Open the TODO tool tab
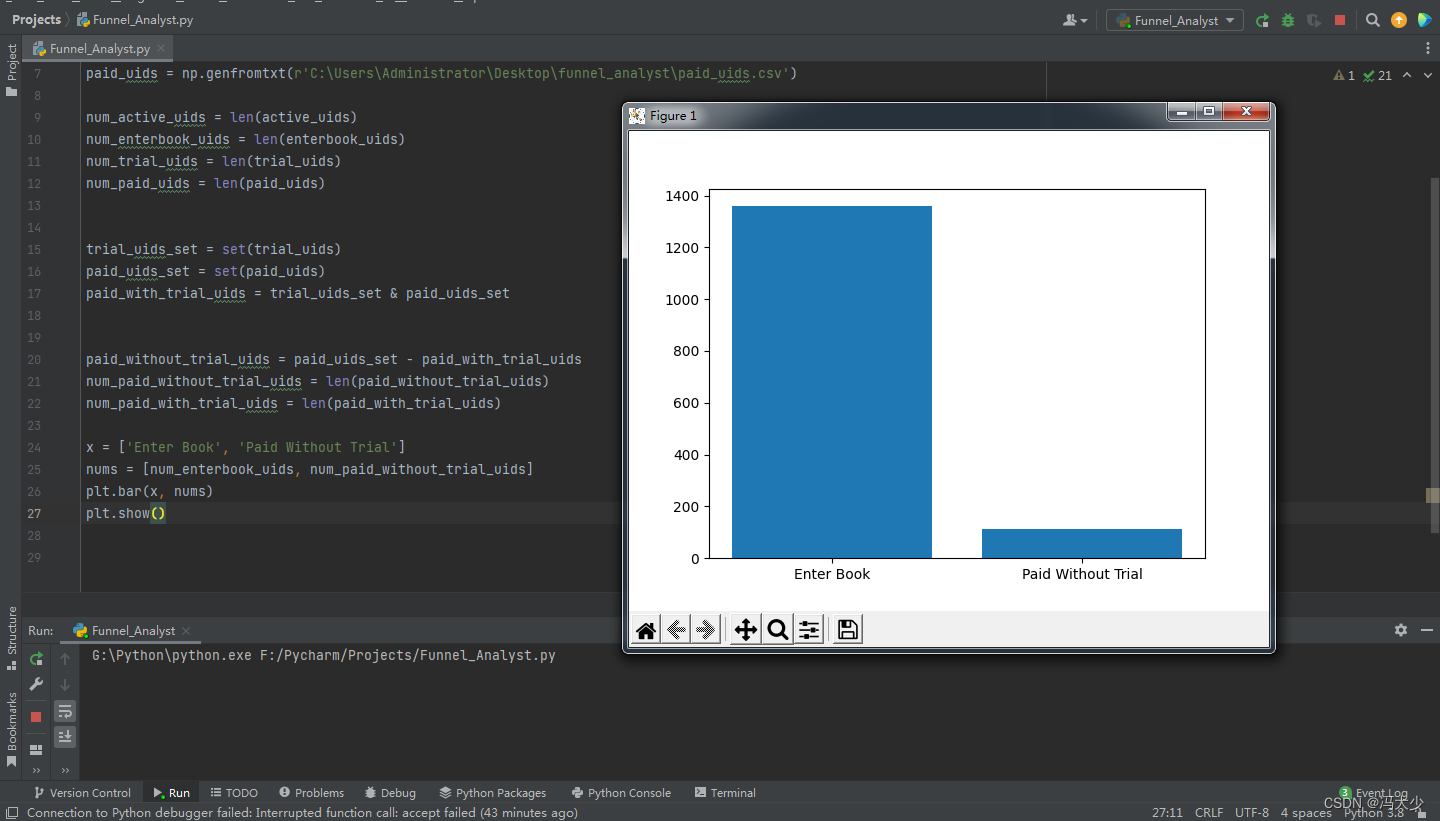Screen dimensions: 1440x821 [234, 793]
